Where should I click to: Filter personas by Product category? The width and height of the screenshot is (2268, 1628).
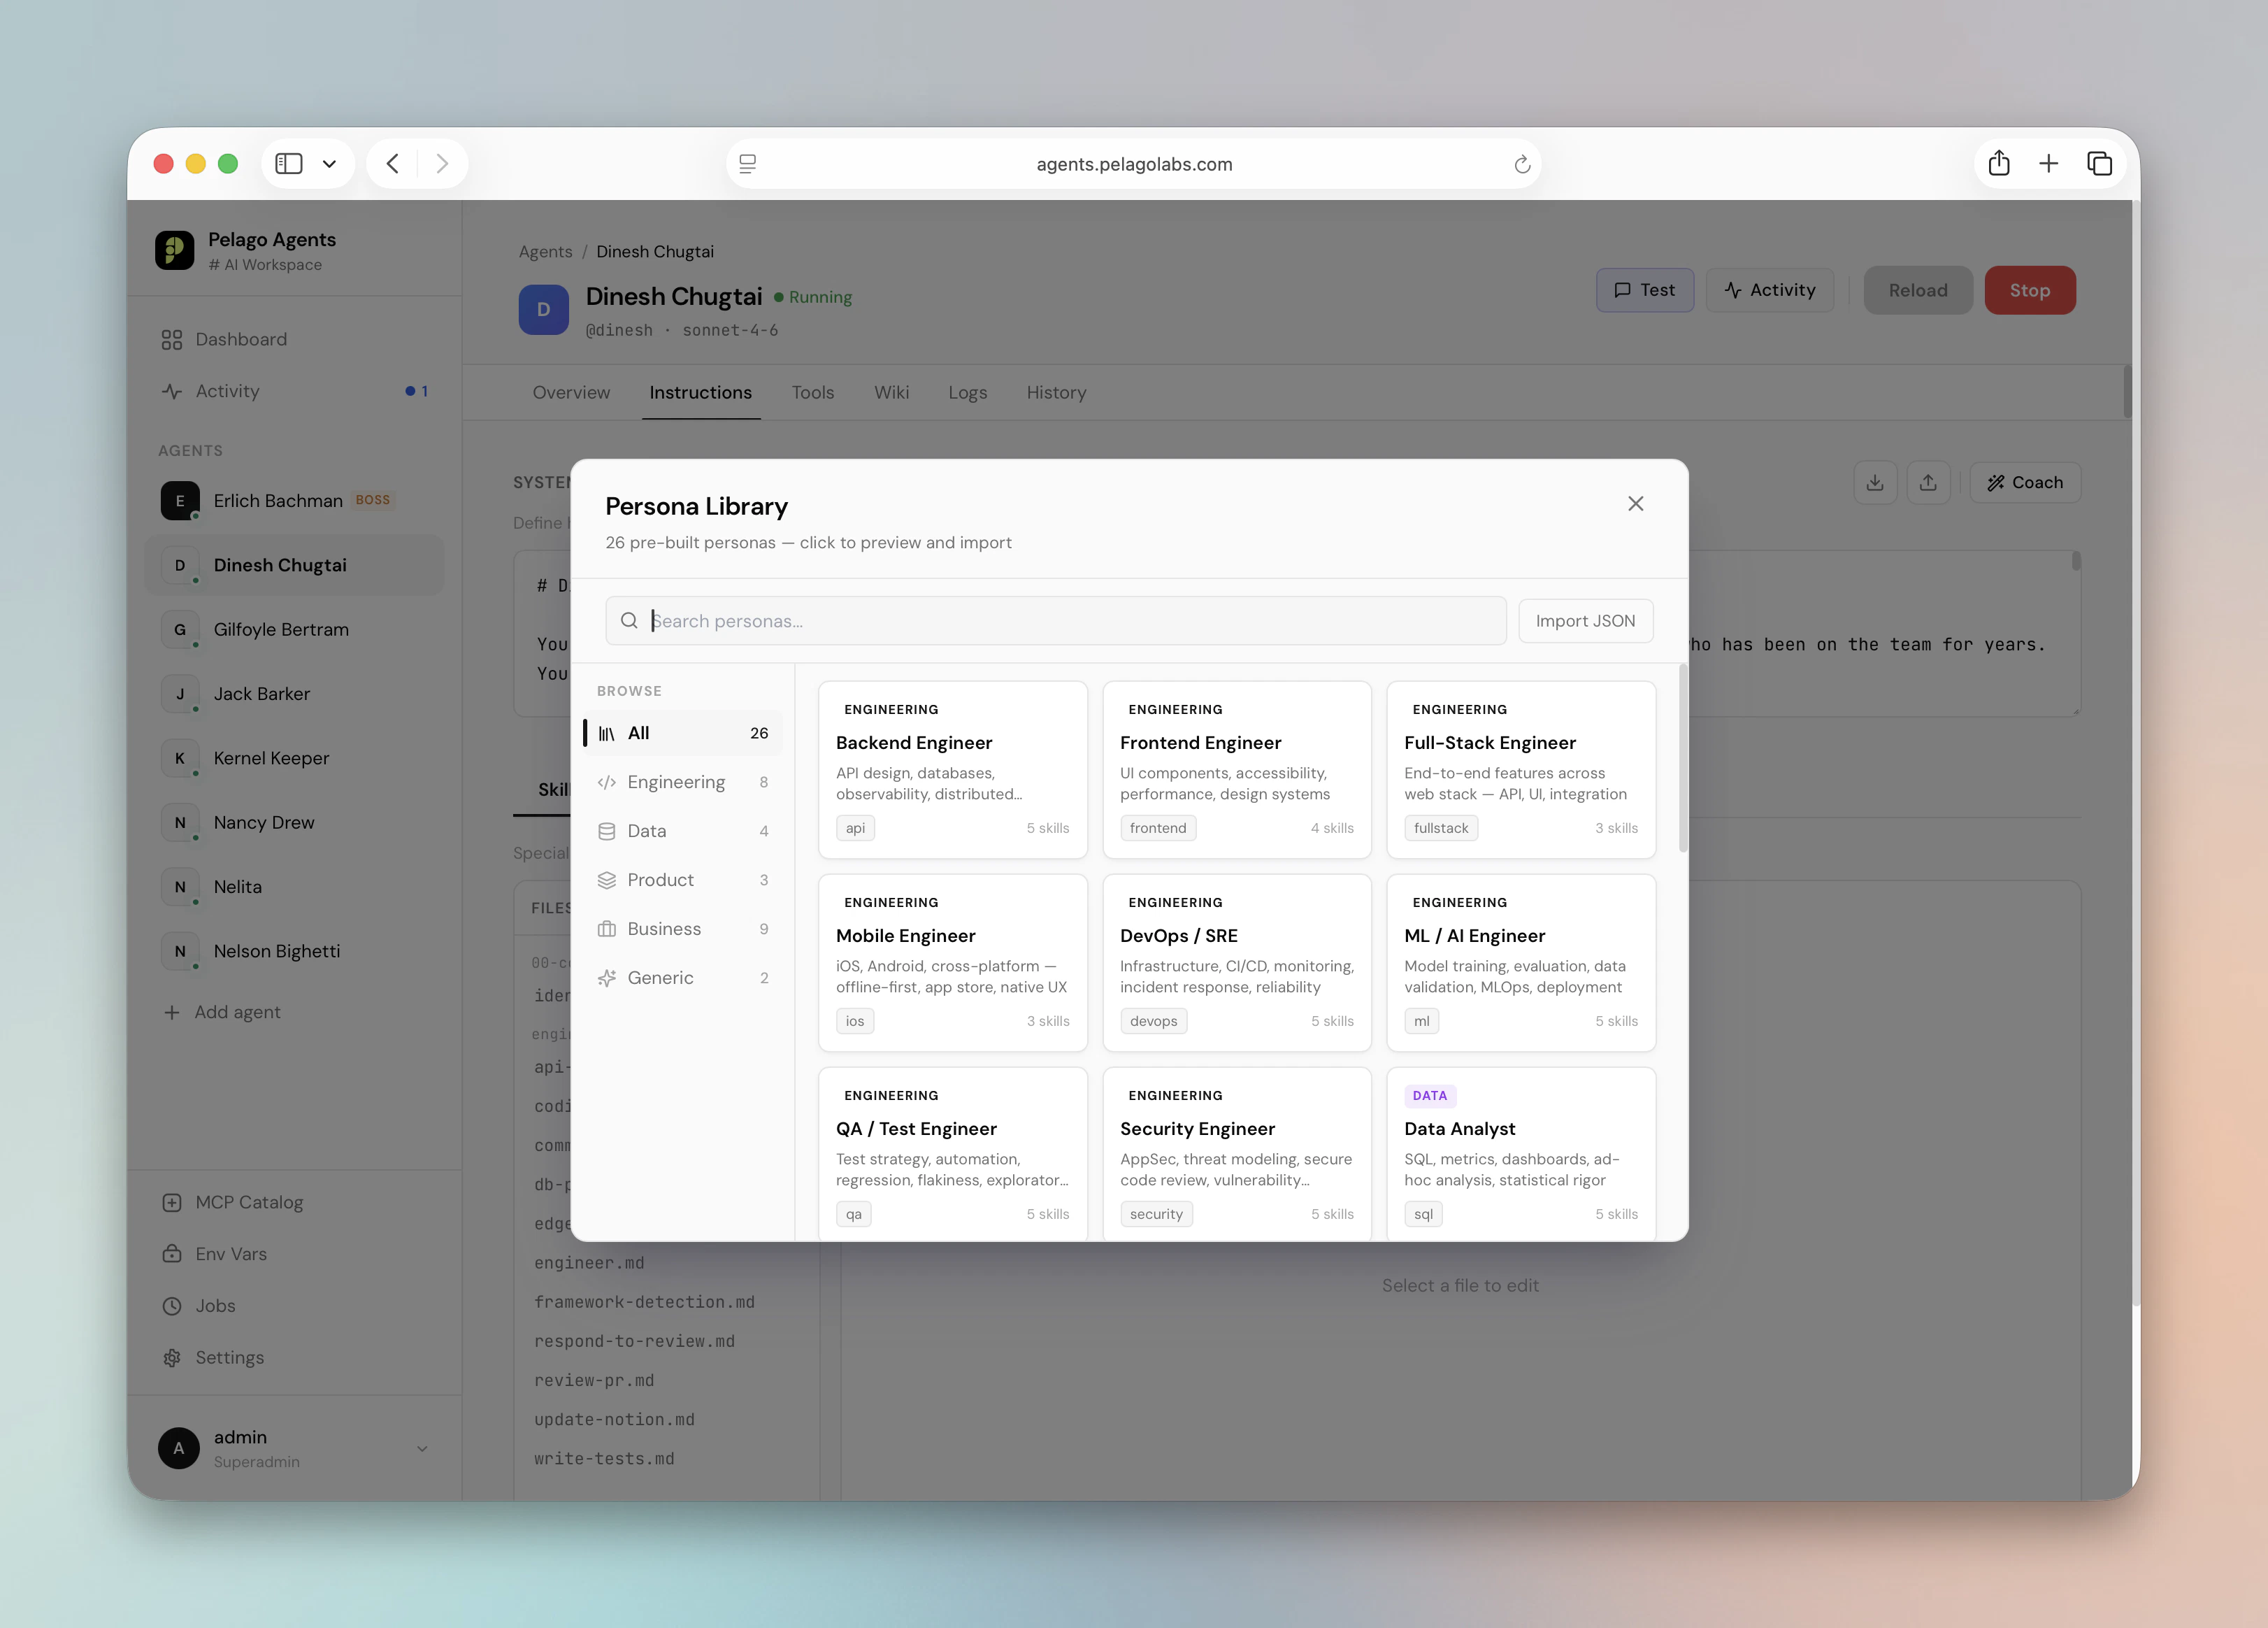coord(683,880)
